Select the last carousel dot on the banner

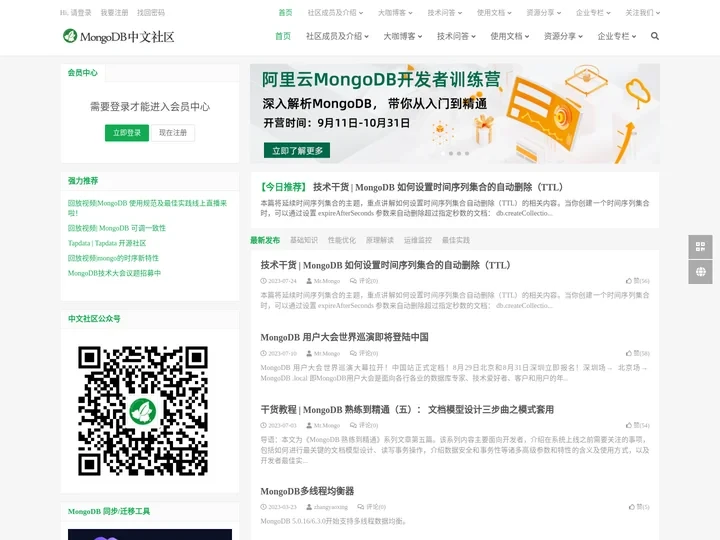coord(467,153)
